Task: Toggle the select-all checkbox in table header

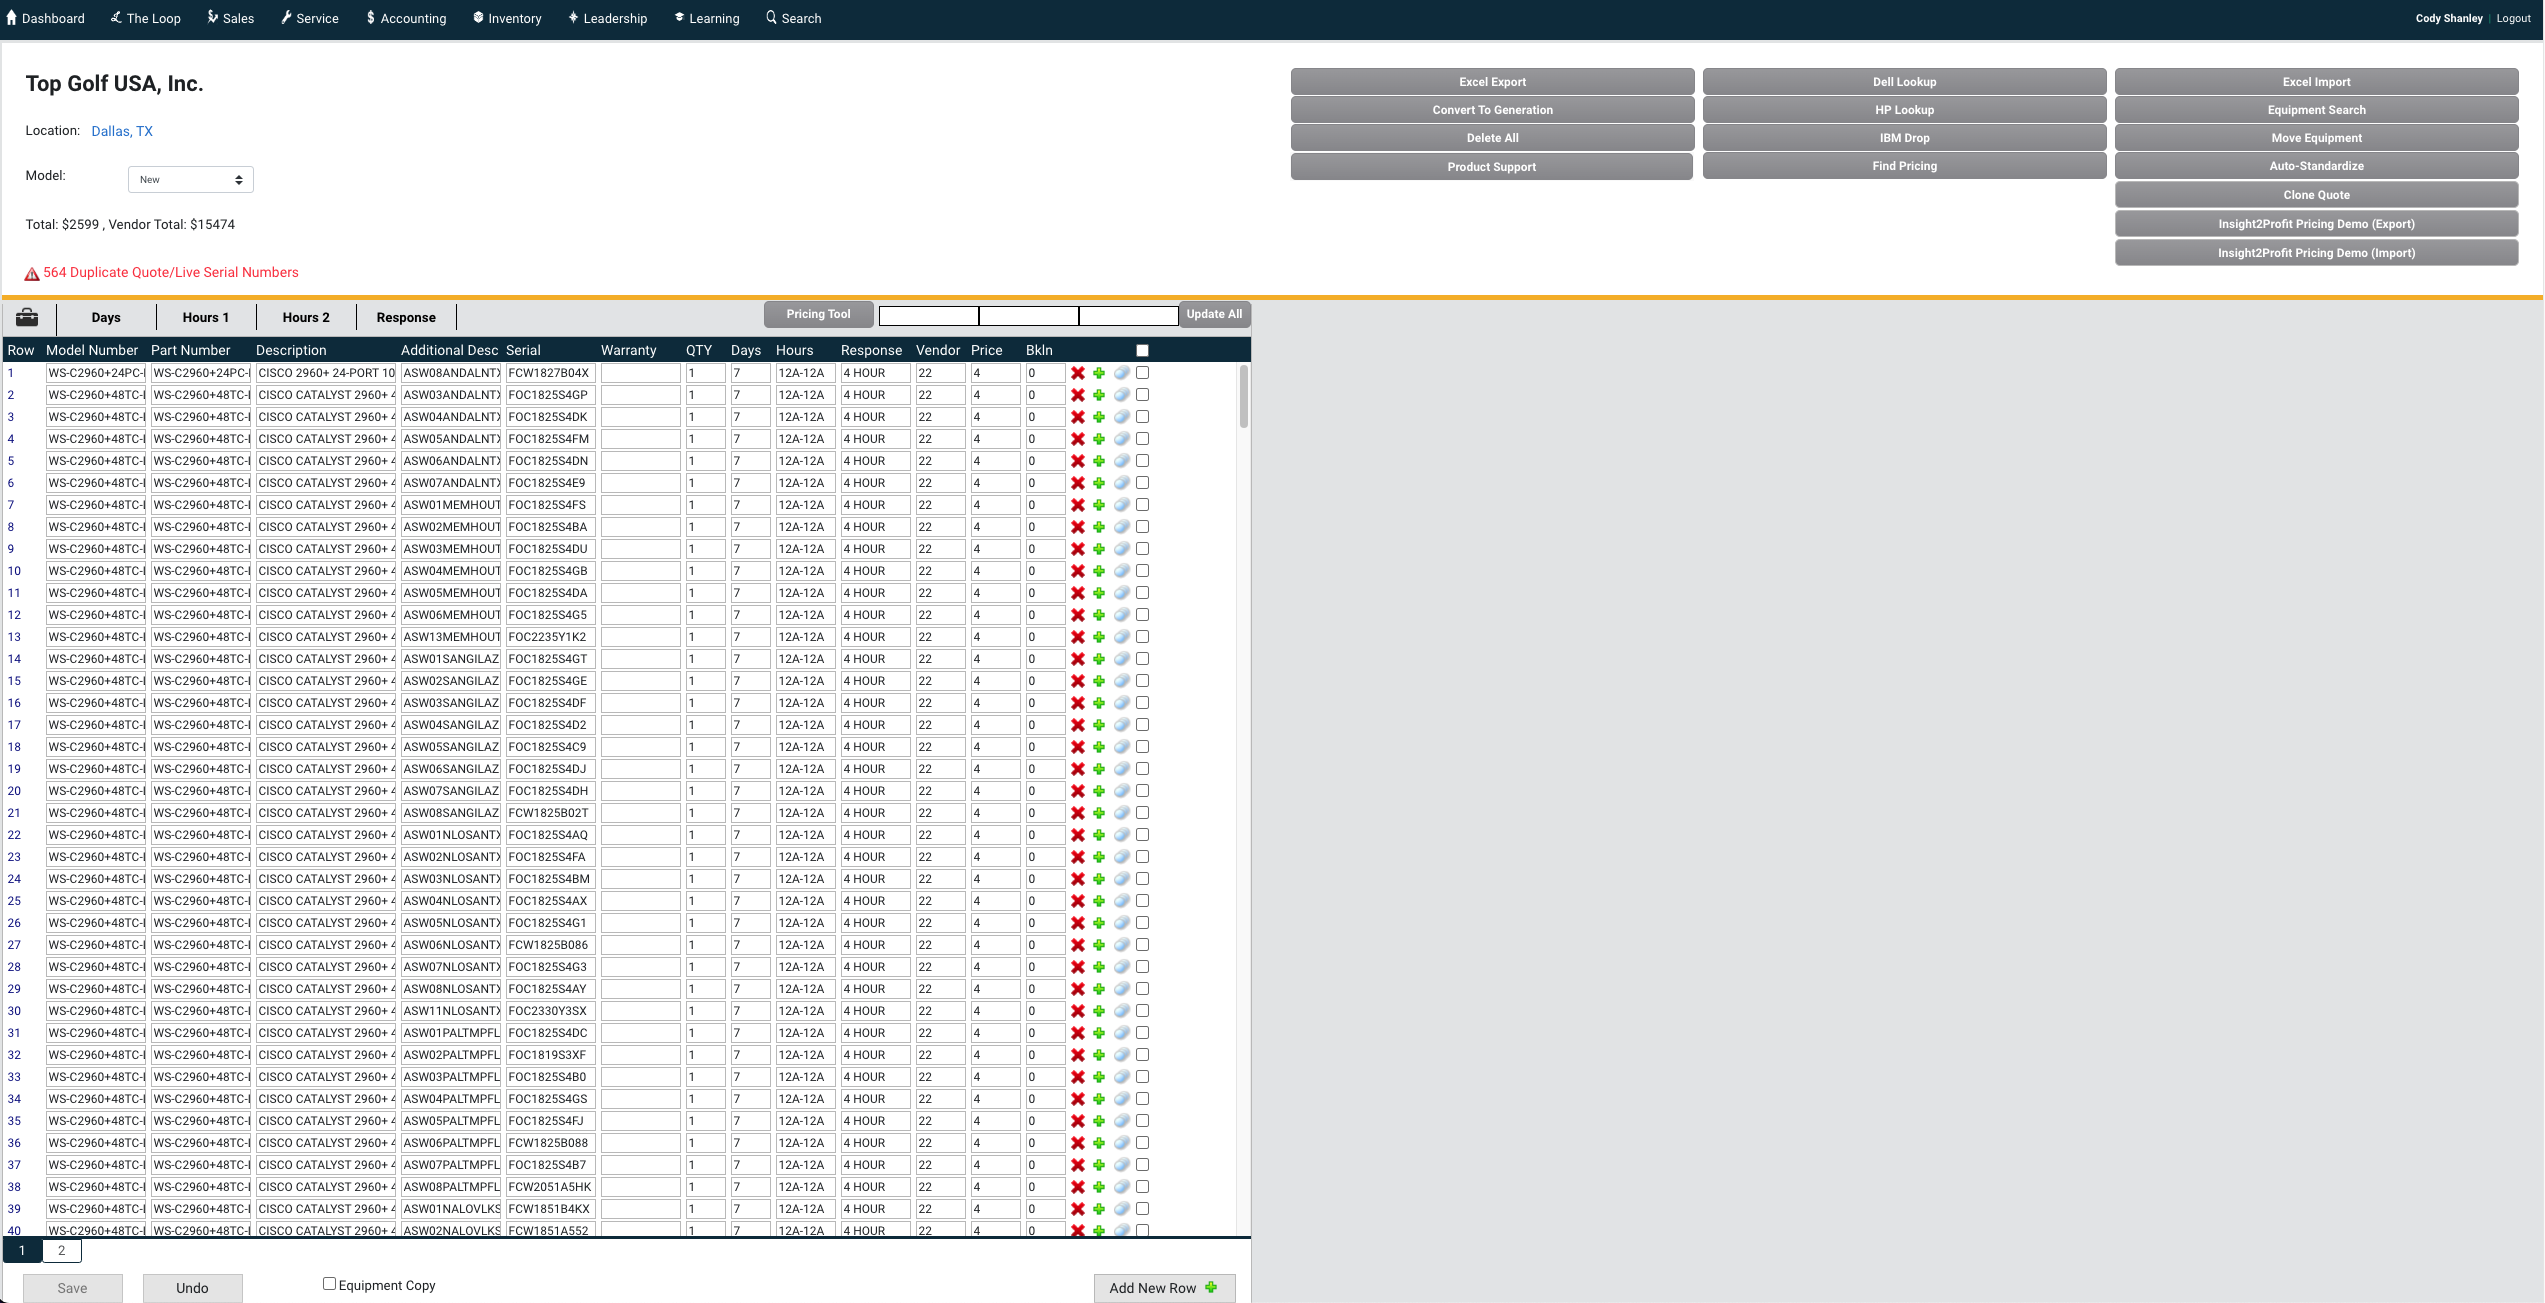Action: click(1142, 350)
